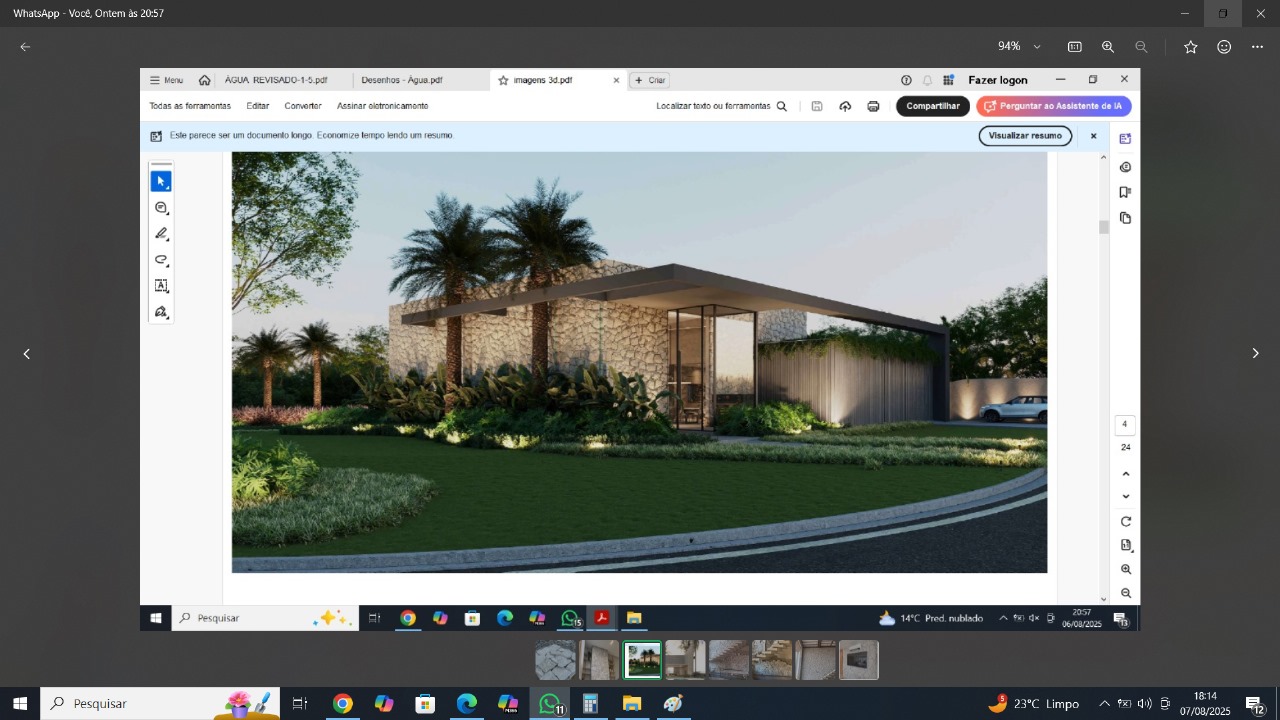Screen dimensions: 1280x720
Task: Open the three-dots more options menu
Action: [1258, 47]
